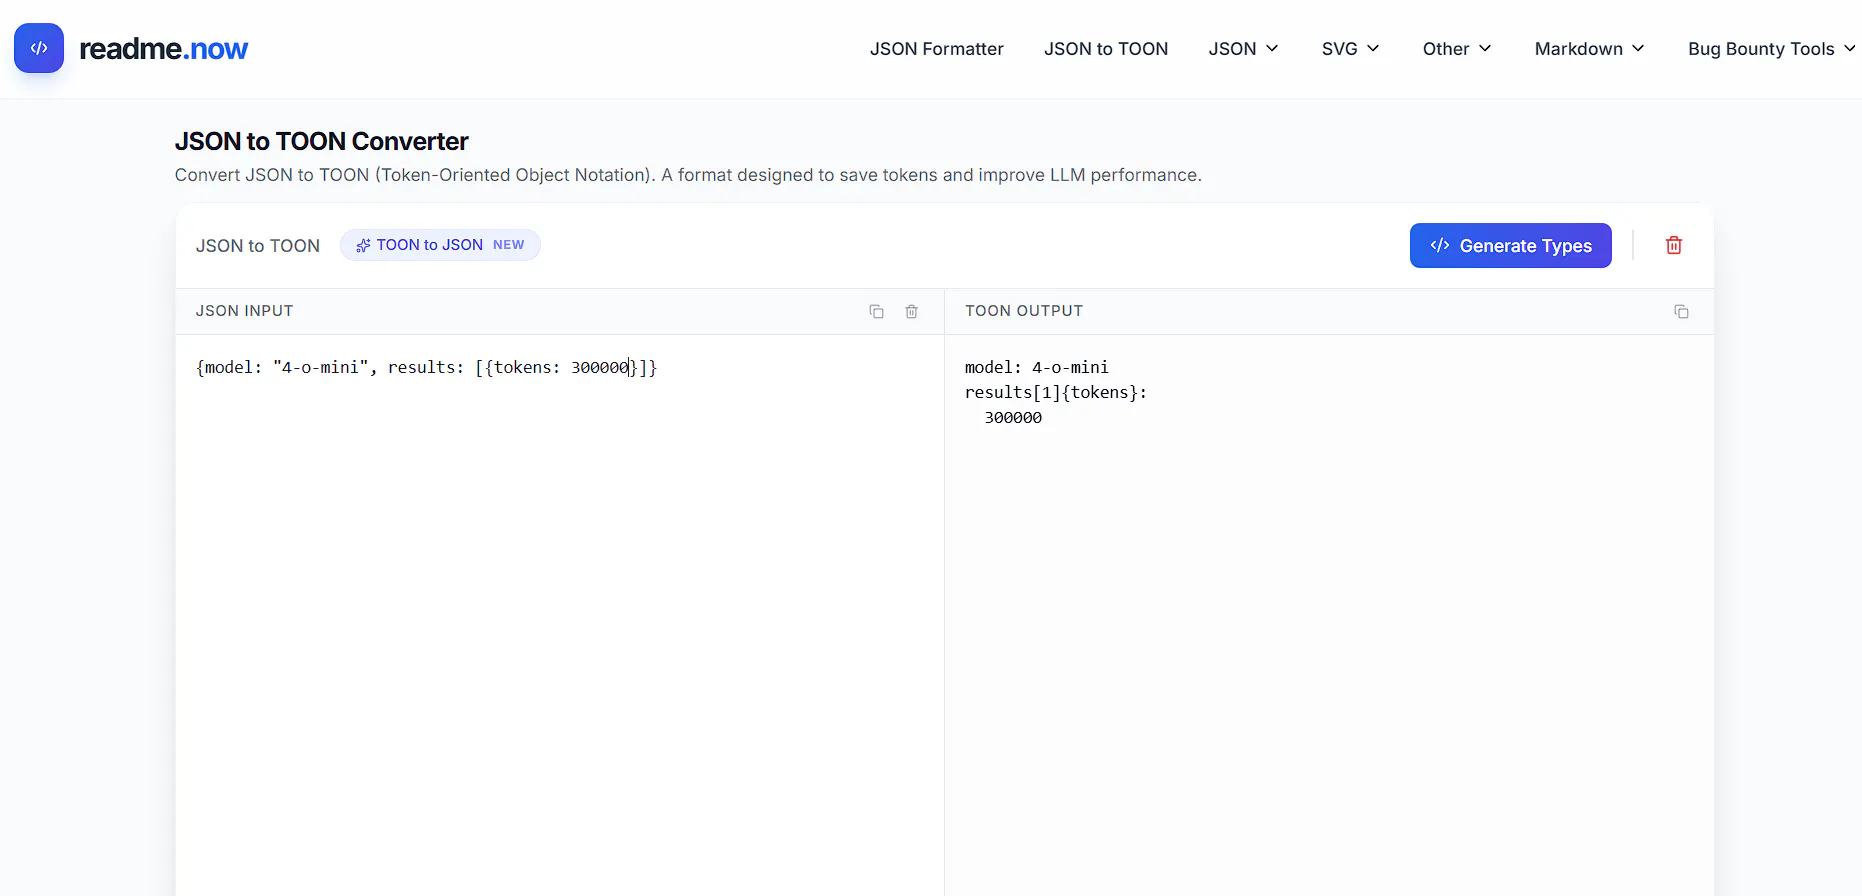1862x896 pixels.
Task: Click the Generate Types button
Action: click(1510, 246)
